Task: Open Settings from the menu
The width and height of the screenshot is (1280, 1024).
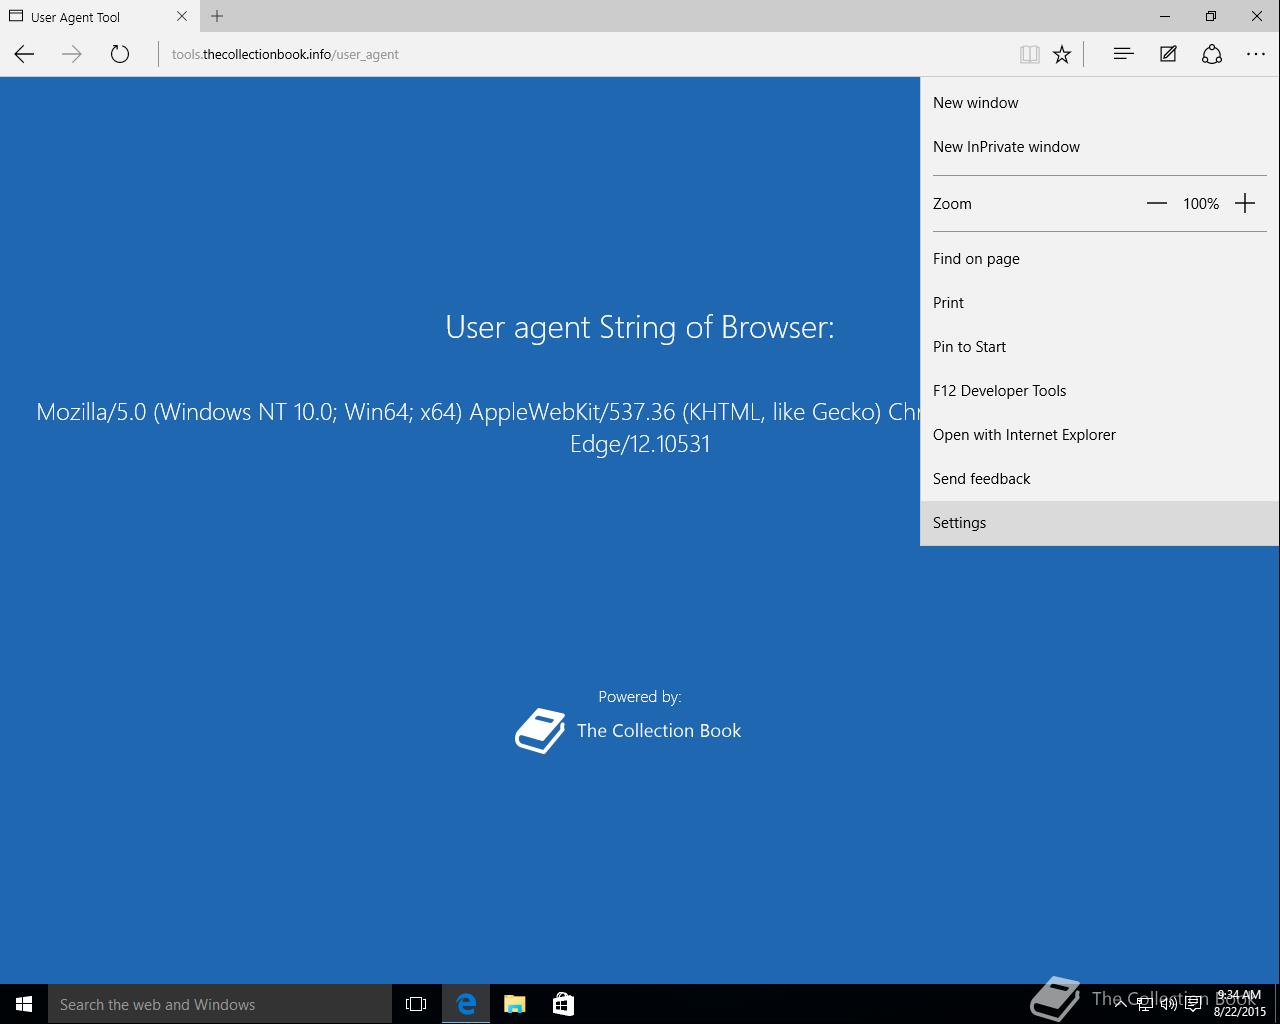Action: click(x=1099, y=522)
